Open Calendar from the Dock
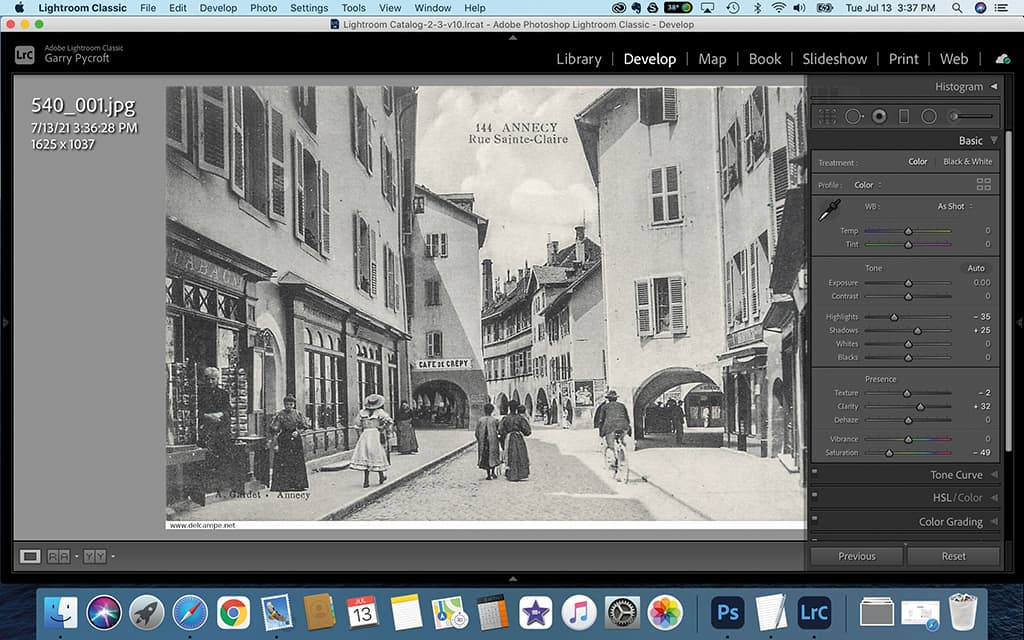The width and height of the screenshot is (1024, 640). 362,613
